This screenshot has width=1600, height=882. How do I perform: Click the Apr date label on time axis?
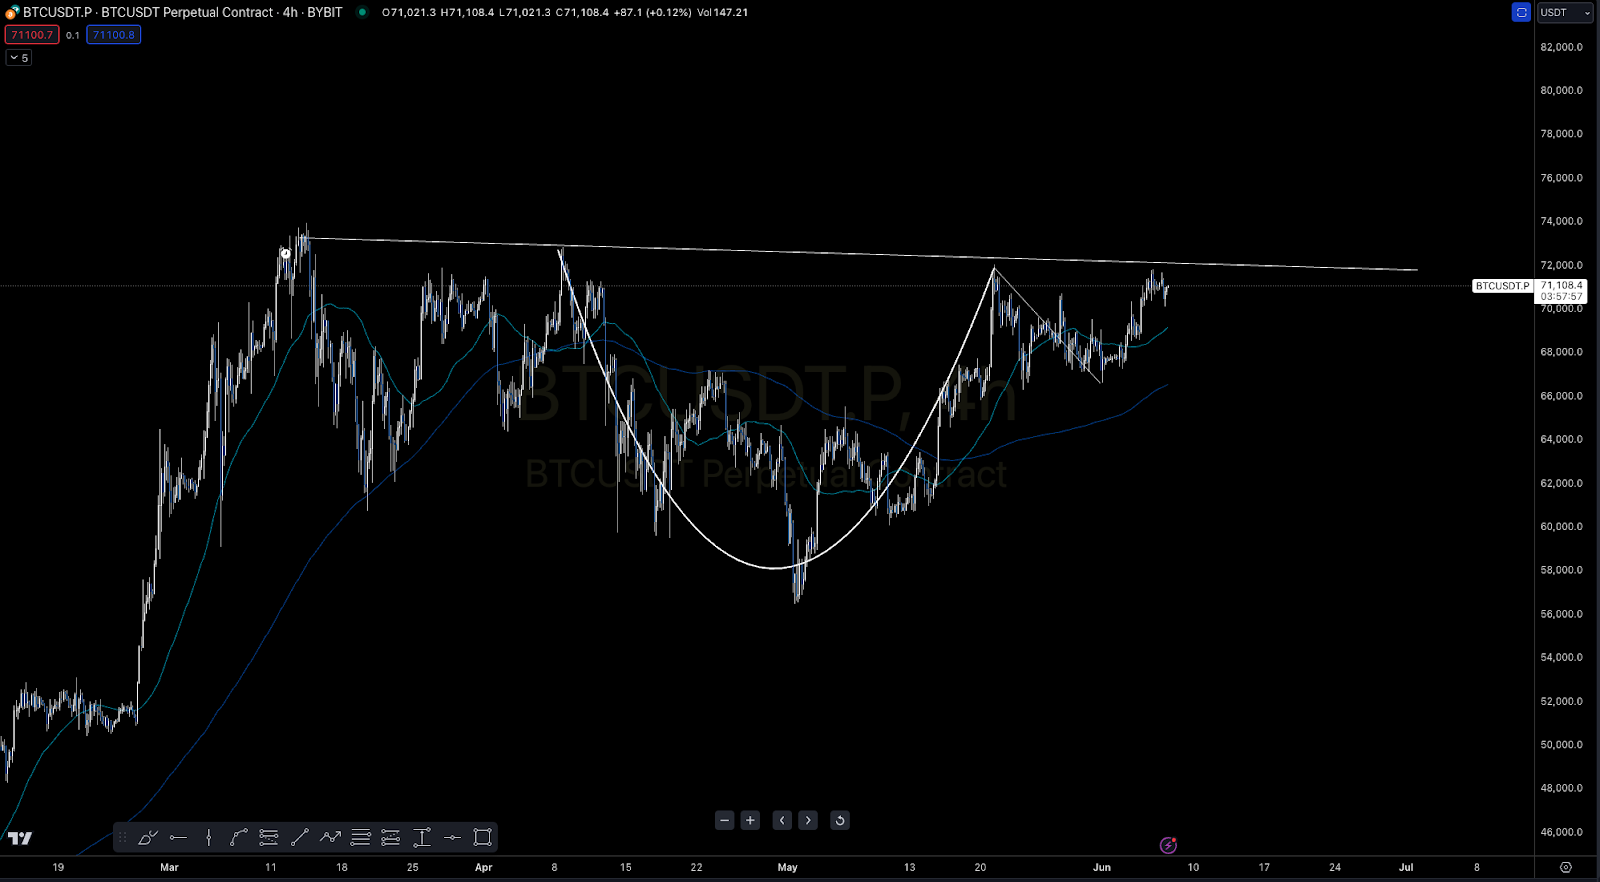(484, 867)
